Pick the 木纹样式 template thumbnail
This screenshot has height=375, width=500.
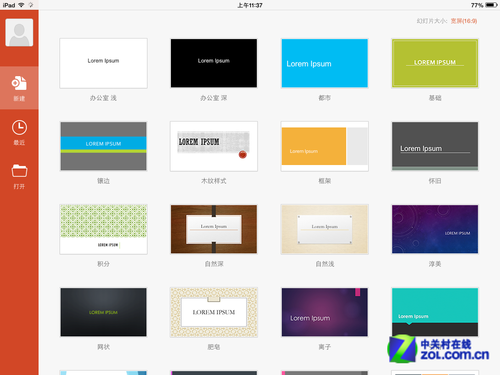tap(214, 146)
